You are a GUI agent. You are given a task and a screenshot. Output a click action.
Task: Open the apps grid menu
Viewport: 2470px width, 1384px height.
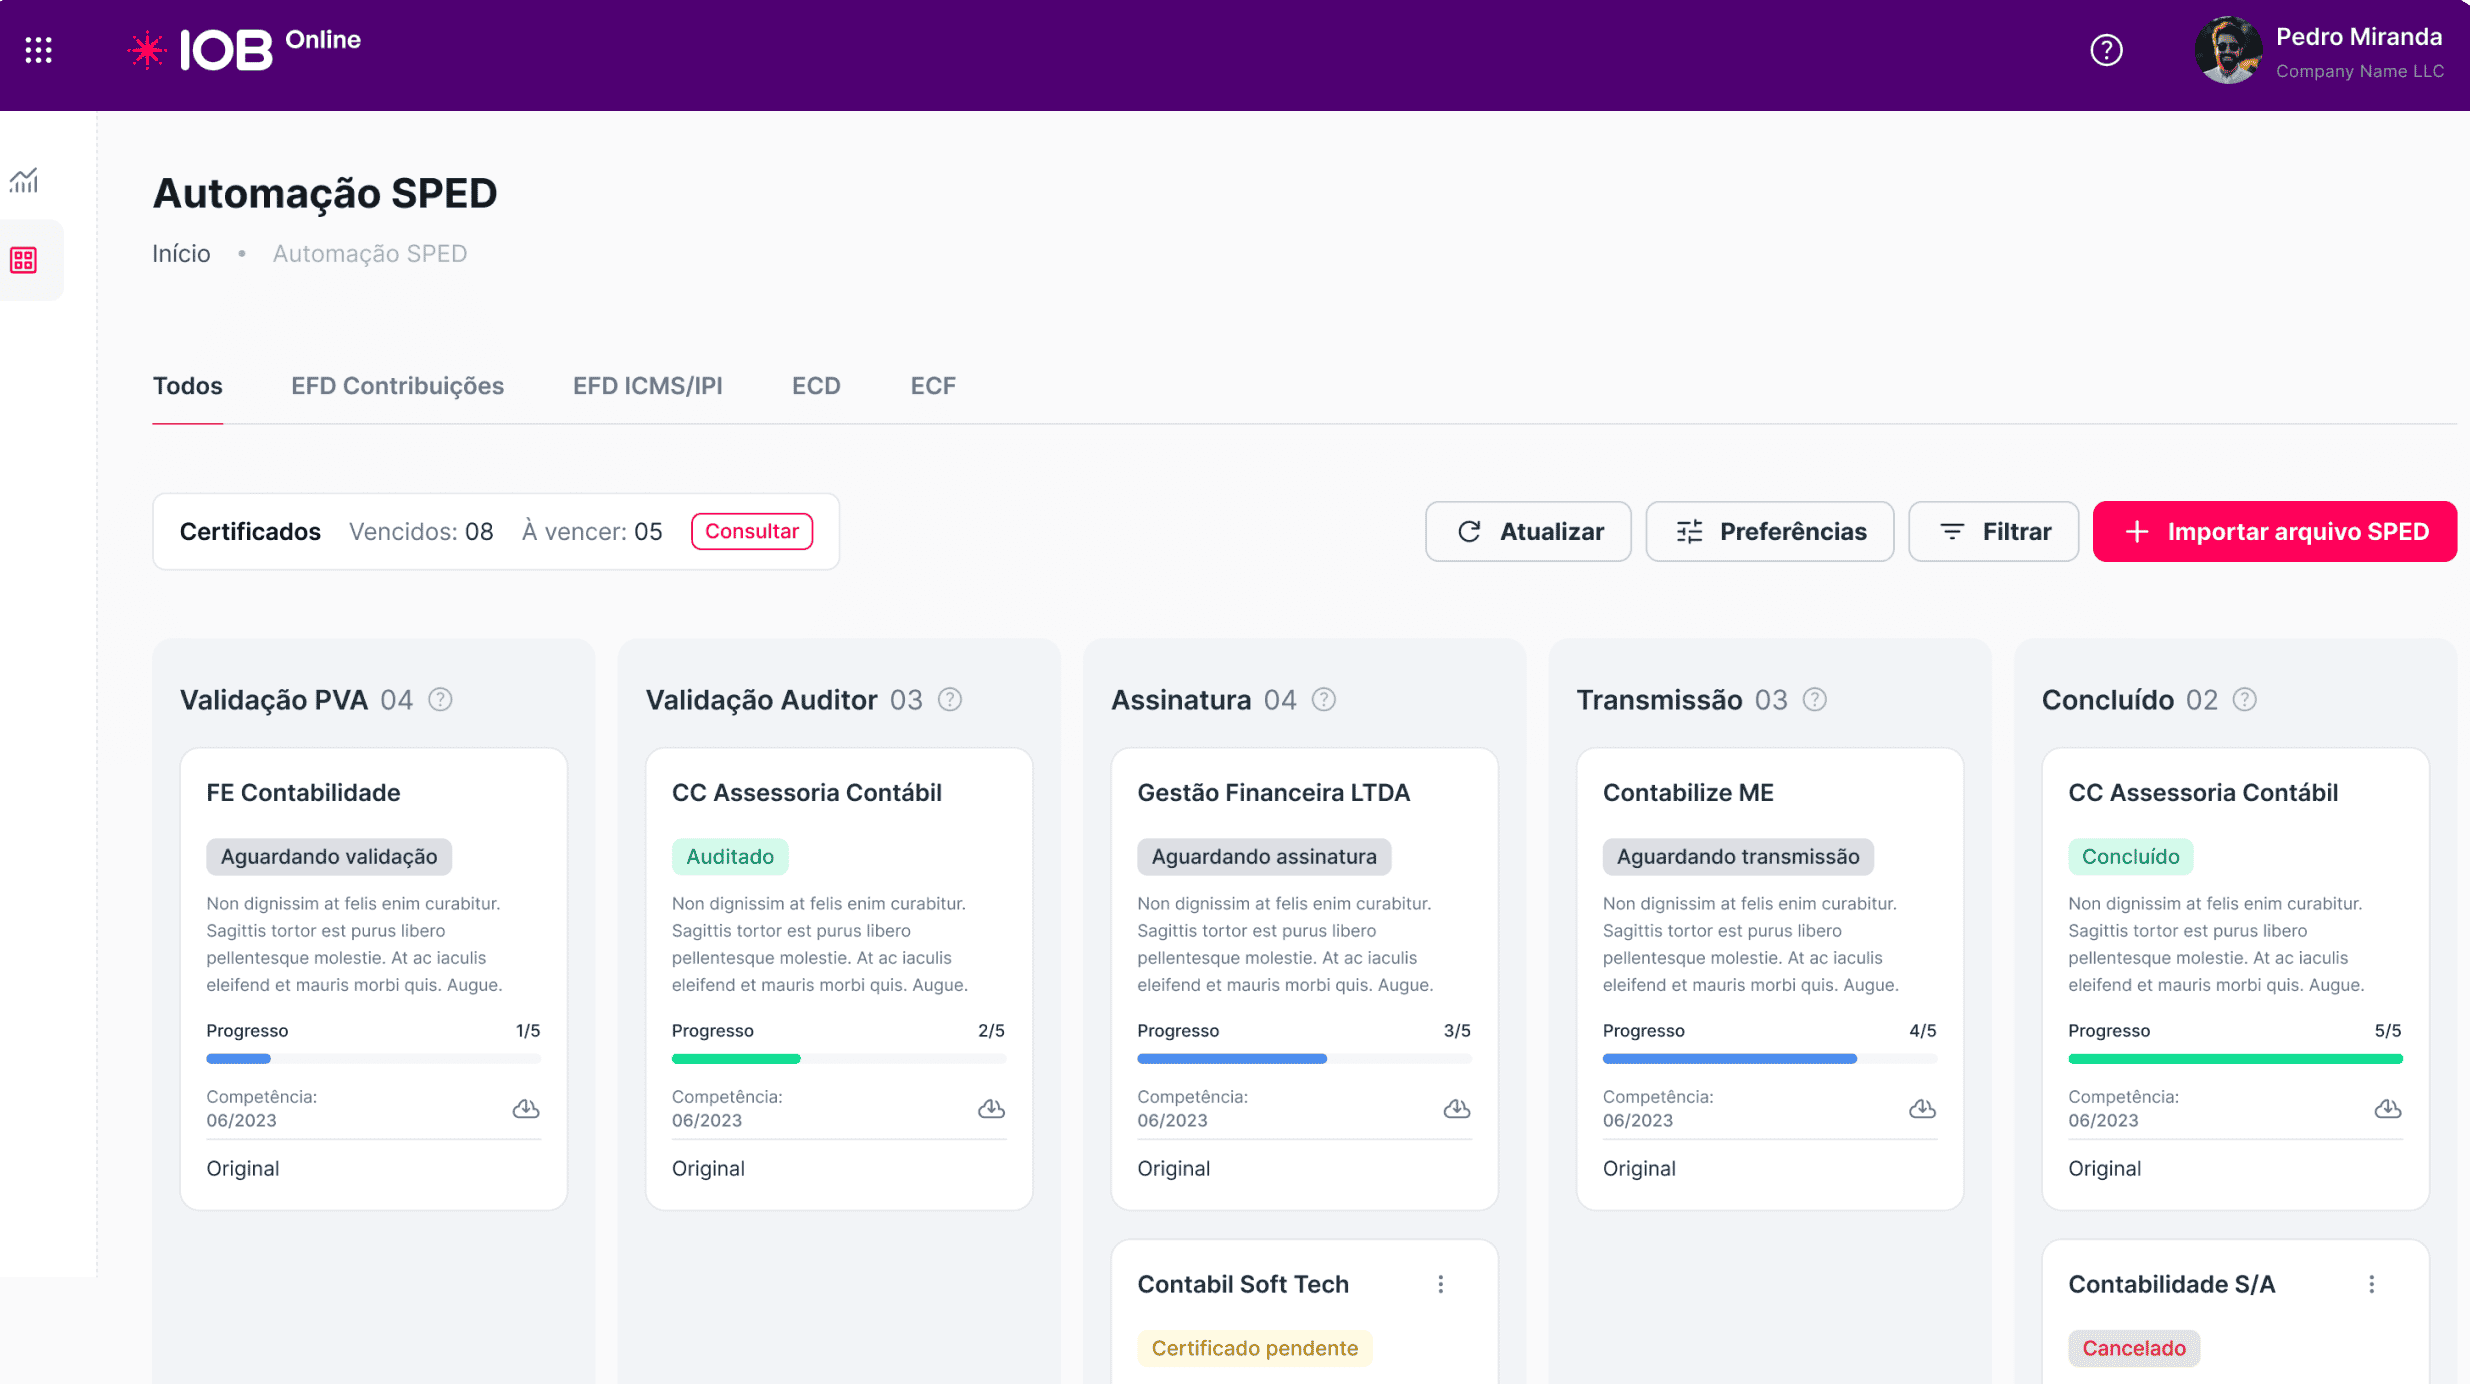[x=38, y=50]
